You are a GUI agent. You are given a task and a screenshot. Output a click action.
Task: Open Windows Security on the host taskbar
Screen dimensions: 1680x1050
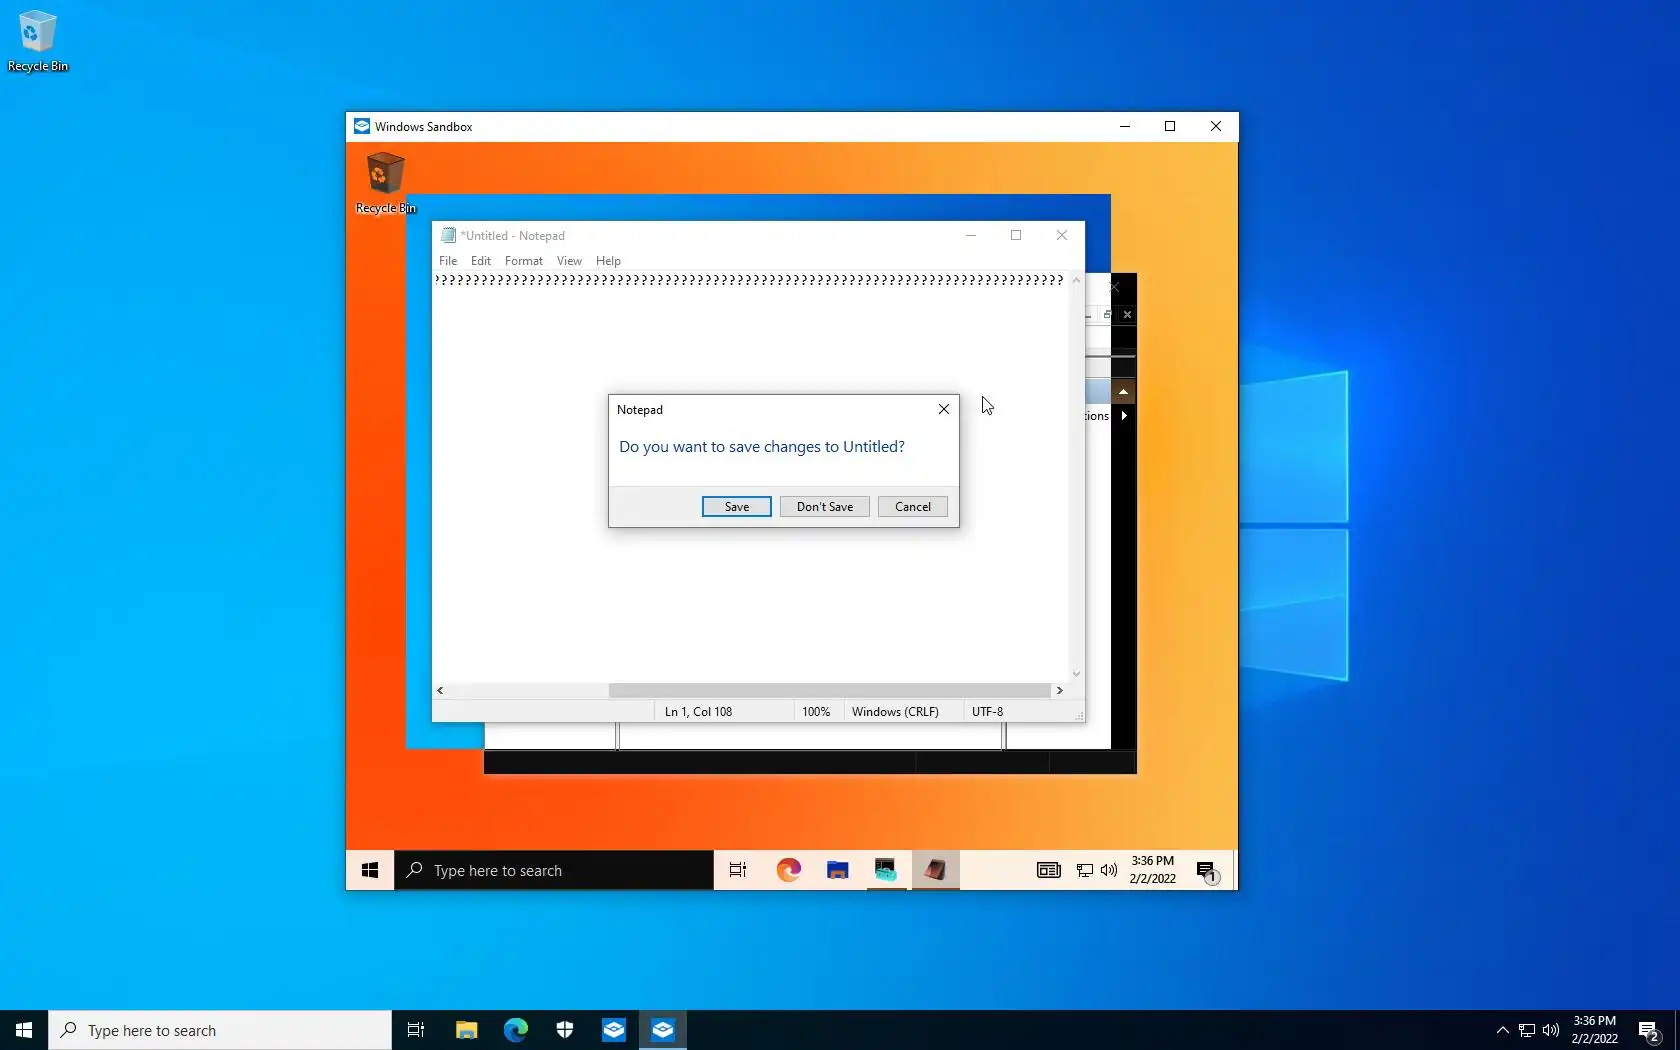[x=564, y=1030]
